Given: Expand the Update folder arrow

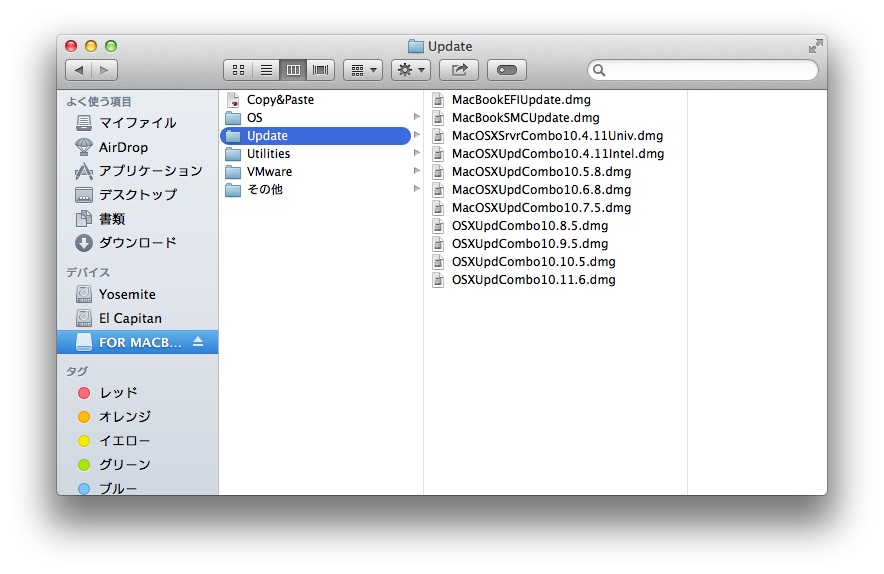Looking at the screenshot, I should click(417, 135).
